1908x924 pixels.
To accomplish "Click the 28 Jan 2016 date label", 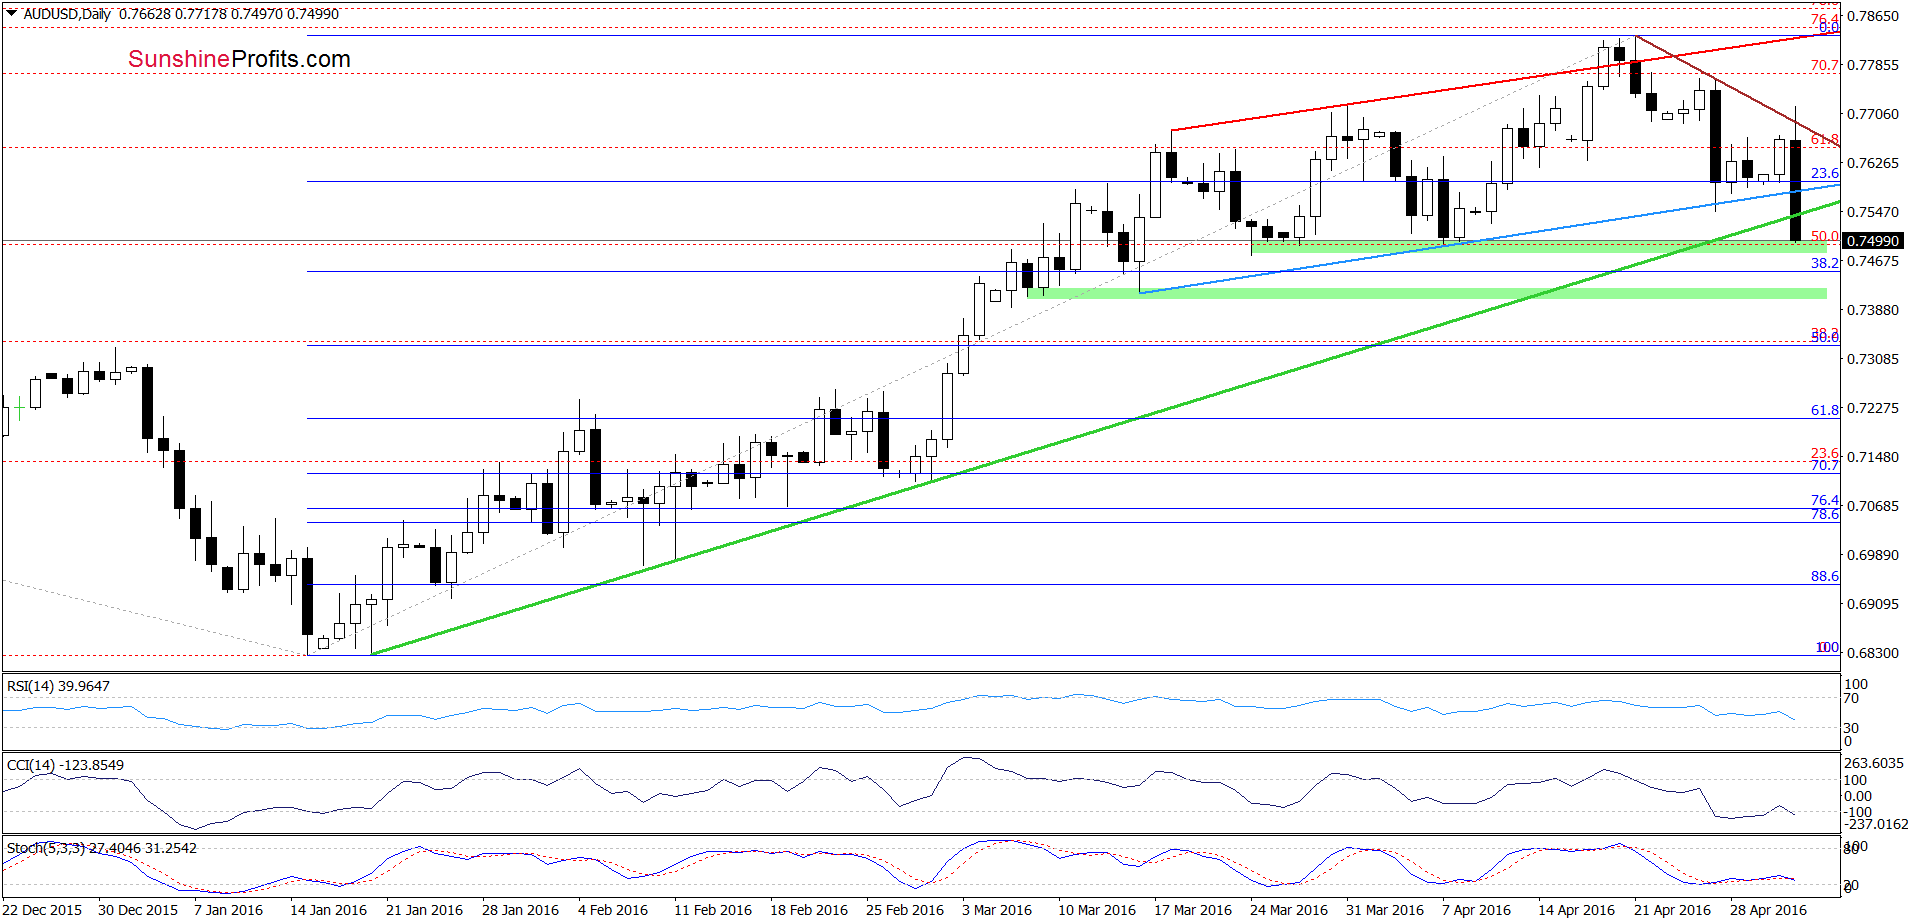I will 520,910.
